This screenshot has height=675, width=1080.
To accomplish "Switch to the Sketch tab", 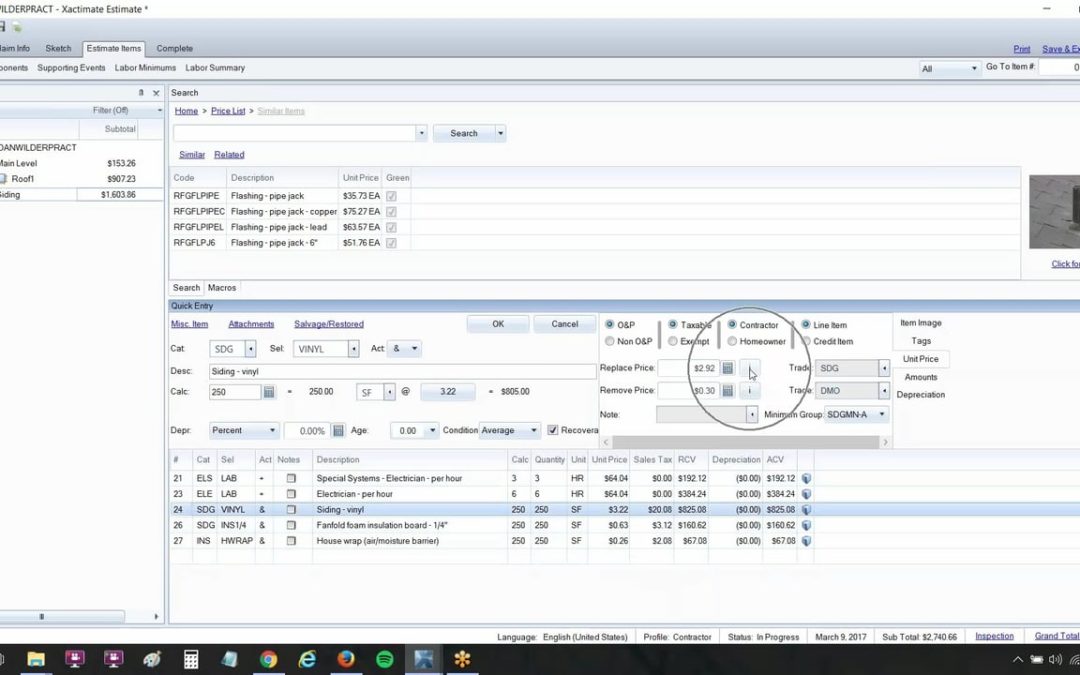I will point(59,49).
